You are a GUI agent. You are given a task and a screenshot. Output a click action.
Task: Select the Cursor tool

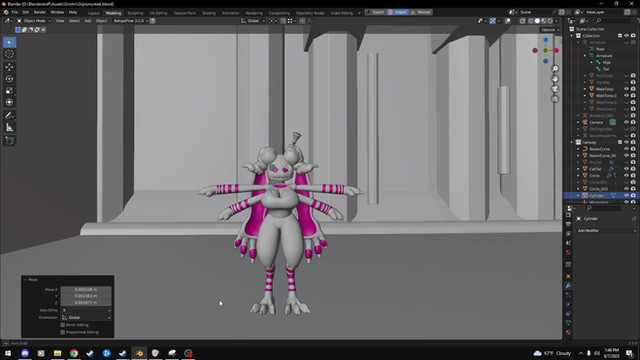click(x=9, y=54)
